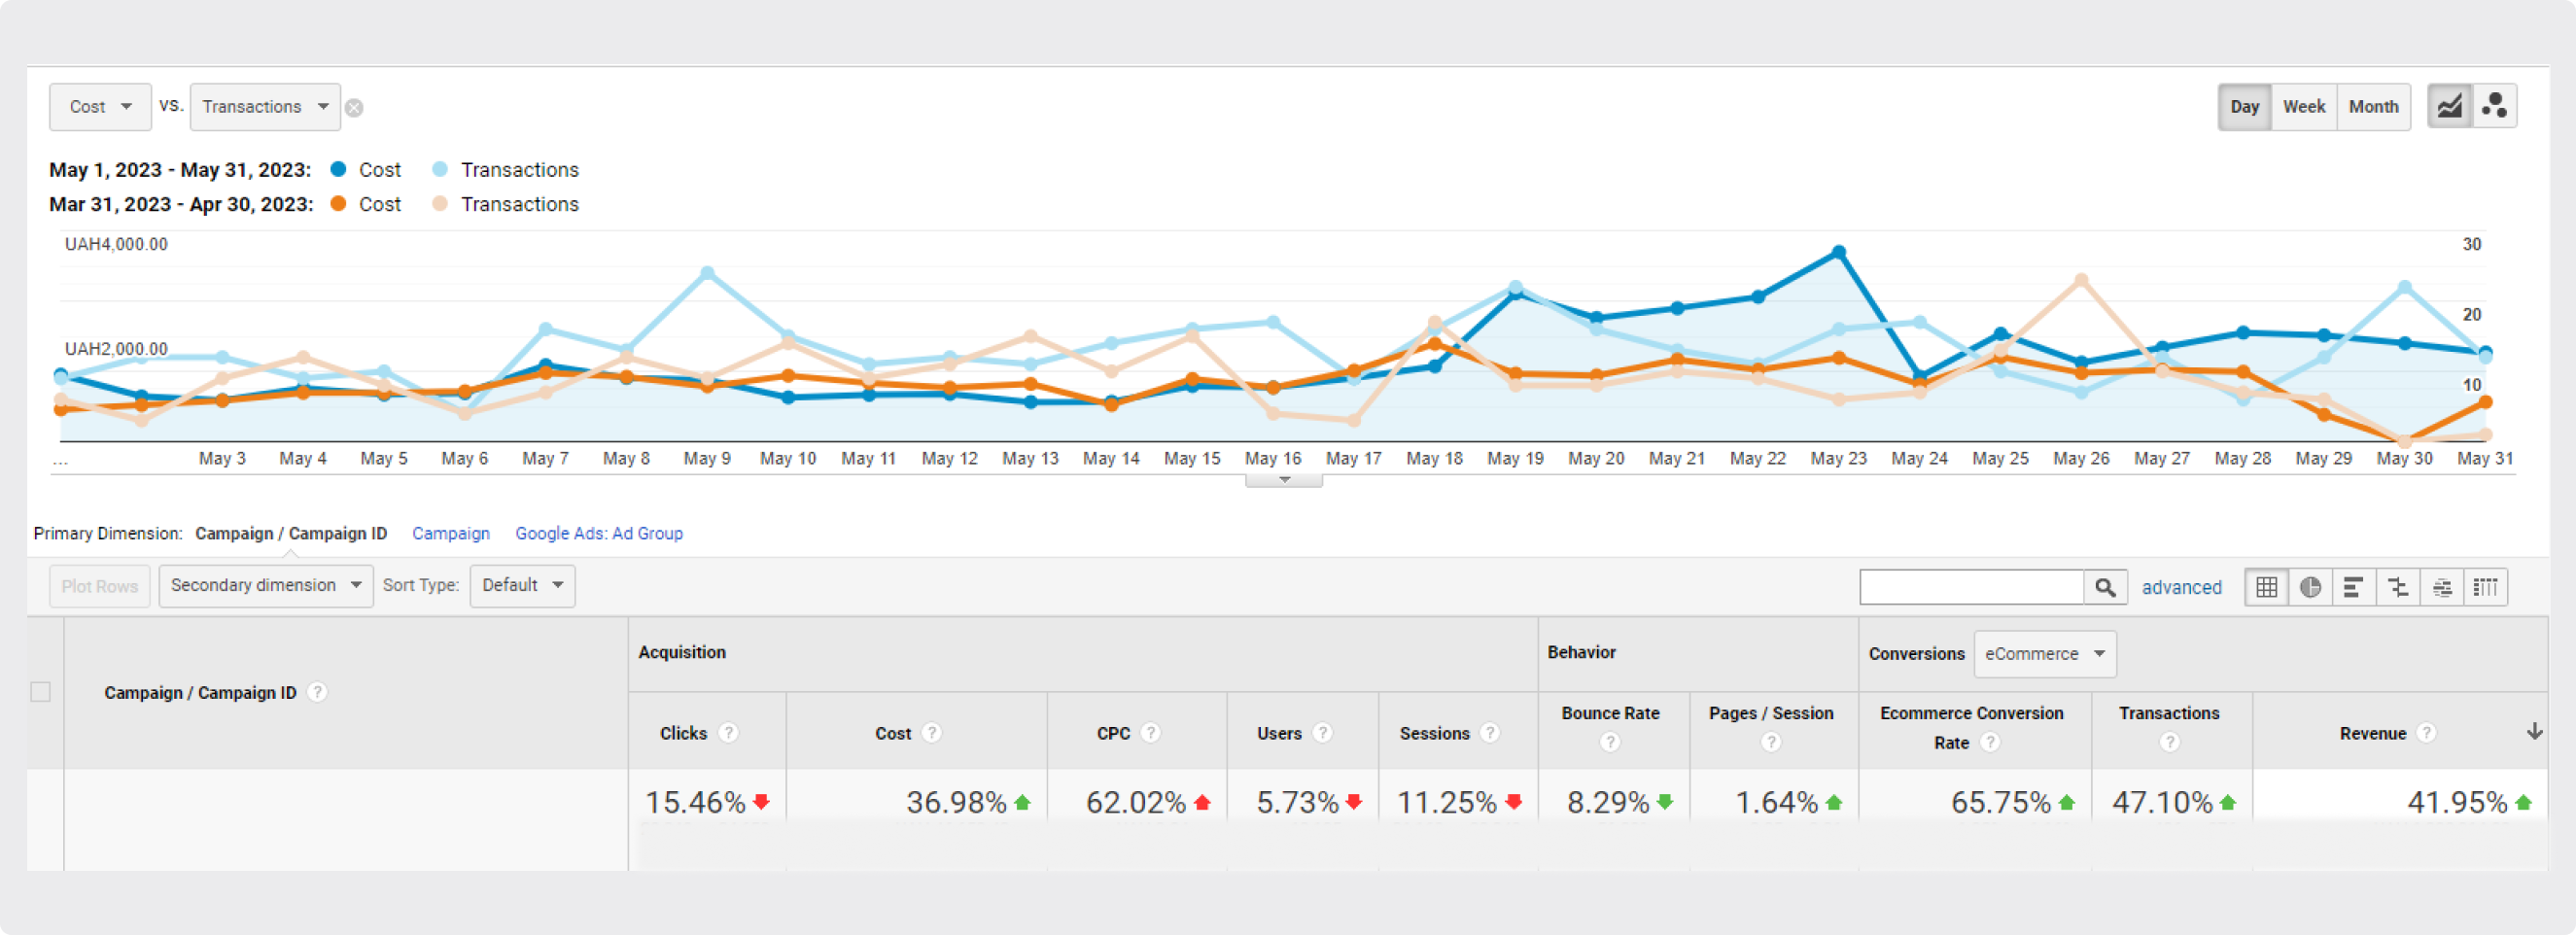Open the eCommerce conversions dropdown
2576x935 pixels.
(x=2044, y=653)
